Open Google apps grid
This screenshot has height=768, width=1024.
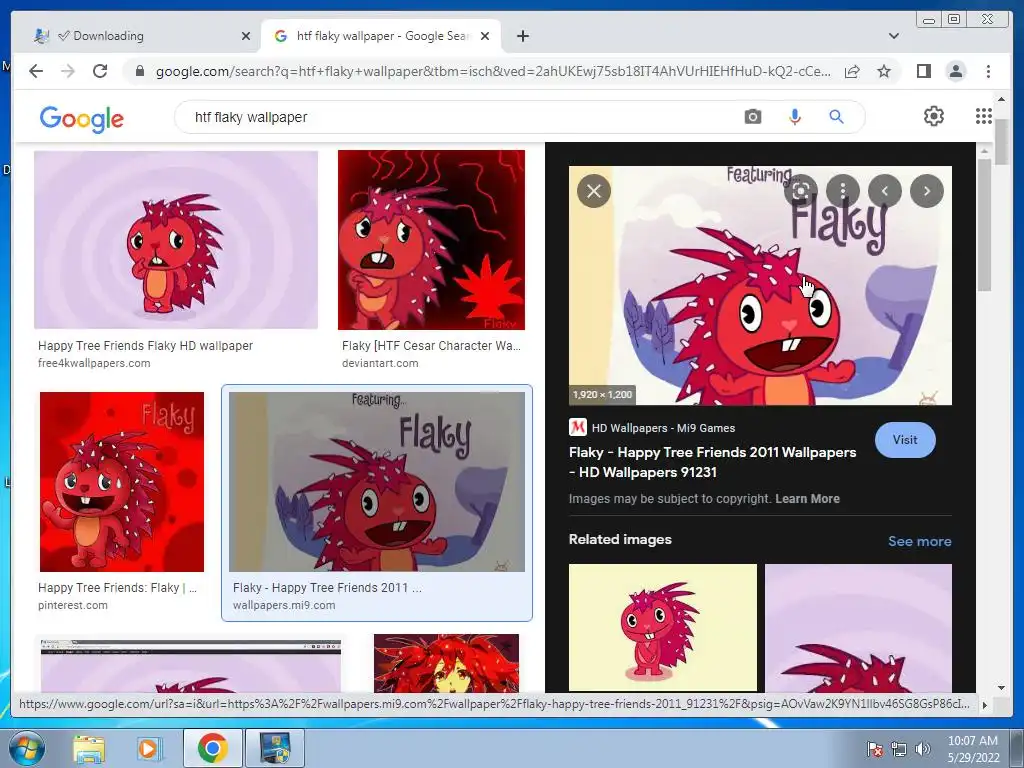[x=984, y=116]
